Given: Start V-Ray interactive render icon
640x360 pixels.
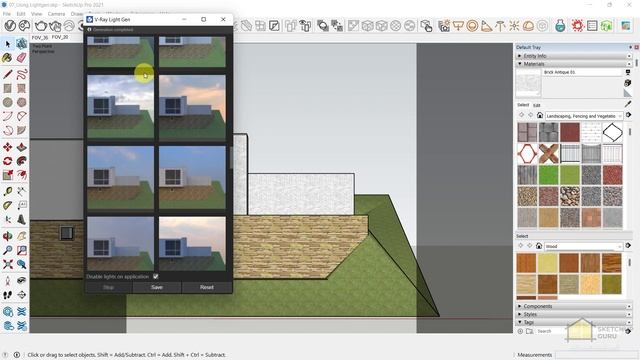Looking at the screenshot, I should pos(55,26).
